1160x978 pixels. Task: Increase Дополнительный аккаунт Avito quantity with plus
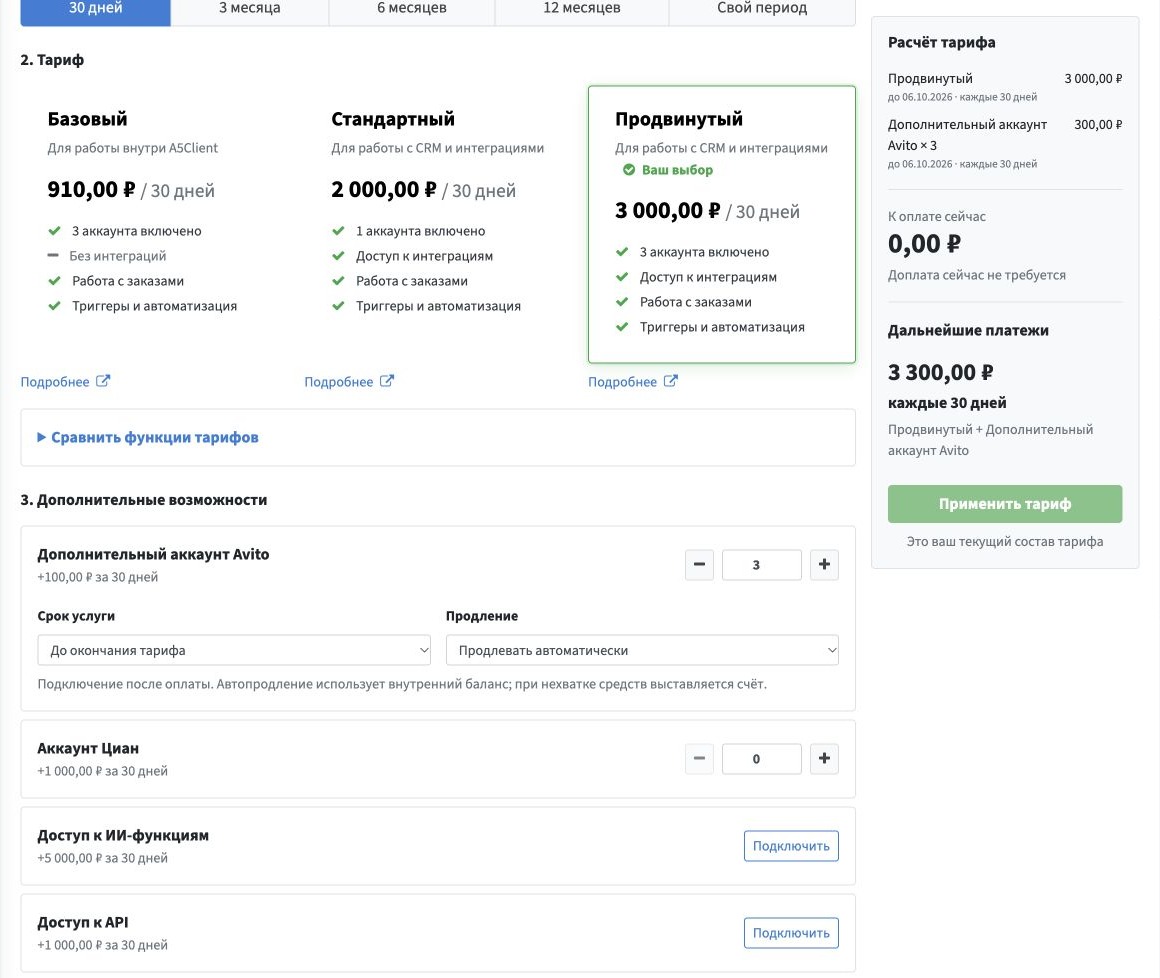824,564
